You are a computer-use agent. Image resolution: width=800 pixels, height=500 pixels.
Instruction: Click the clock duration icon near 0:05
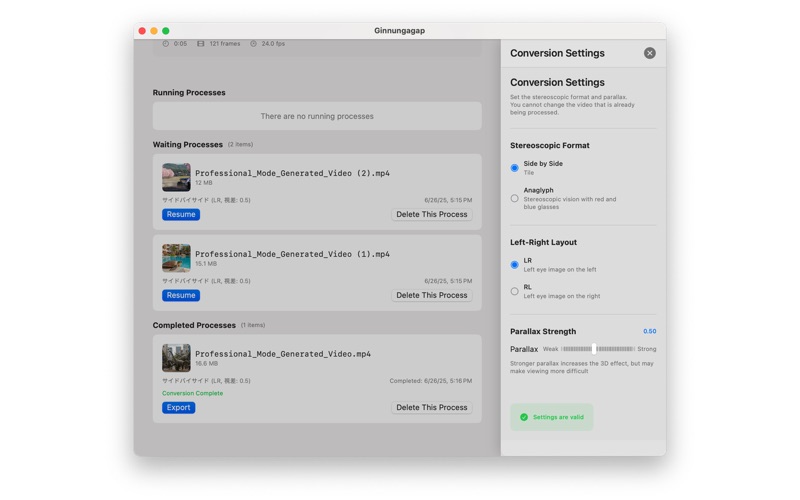(x=165, y=44)
